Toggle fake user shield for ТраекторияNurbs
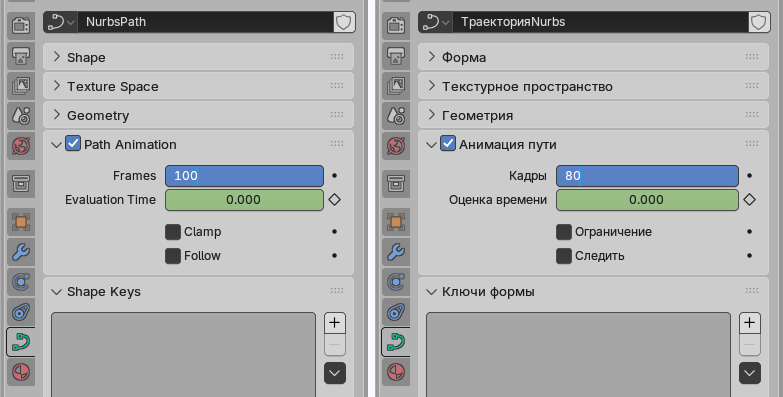Viewport: 783px width, 397px height. point(759,22)
